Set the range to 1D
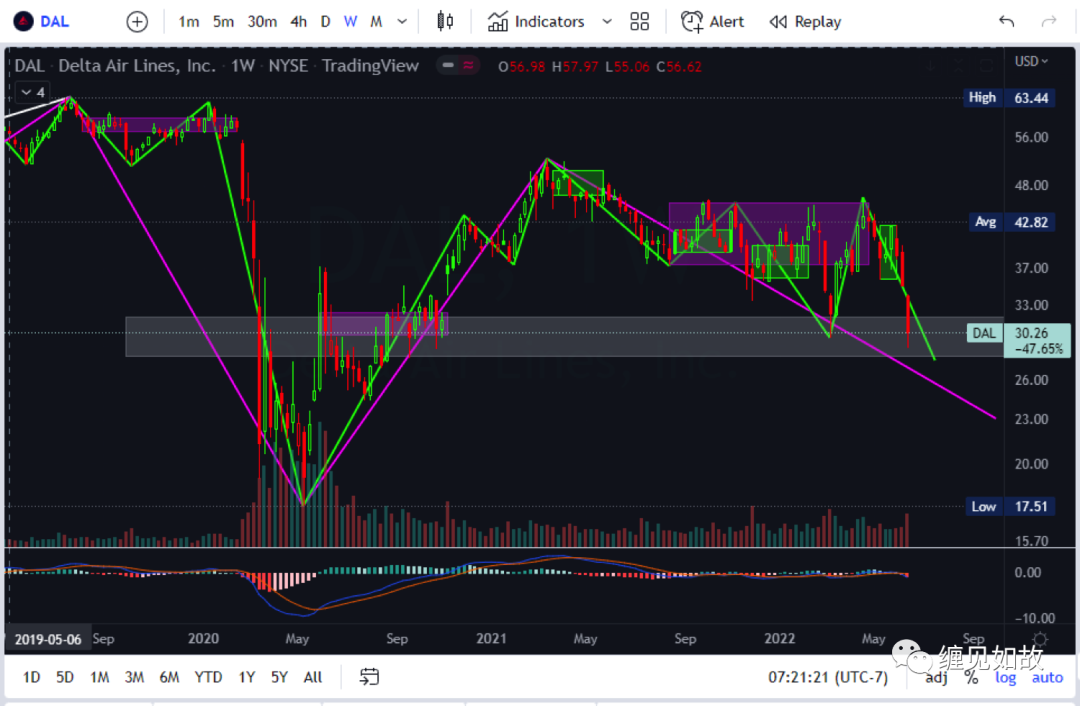Image resolution: width=1080 pixels, height=706 pixels. [31, 678]
